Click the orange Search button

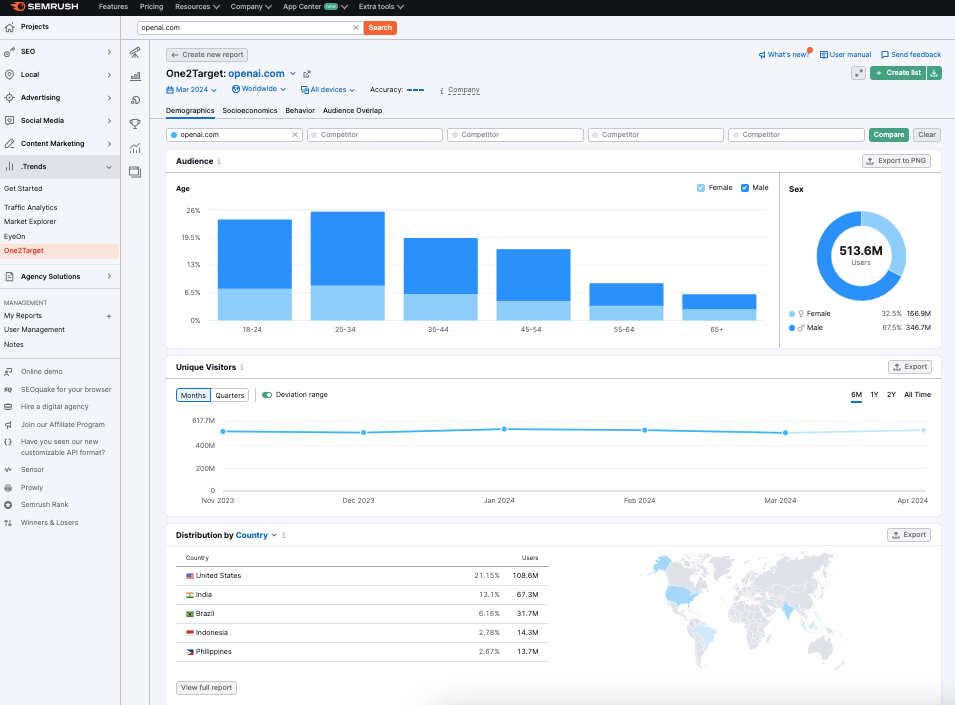click(380, 27)
